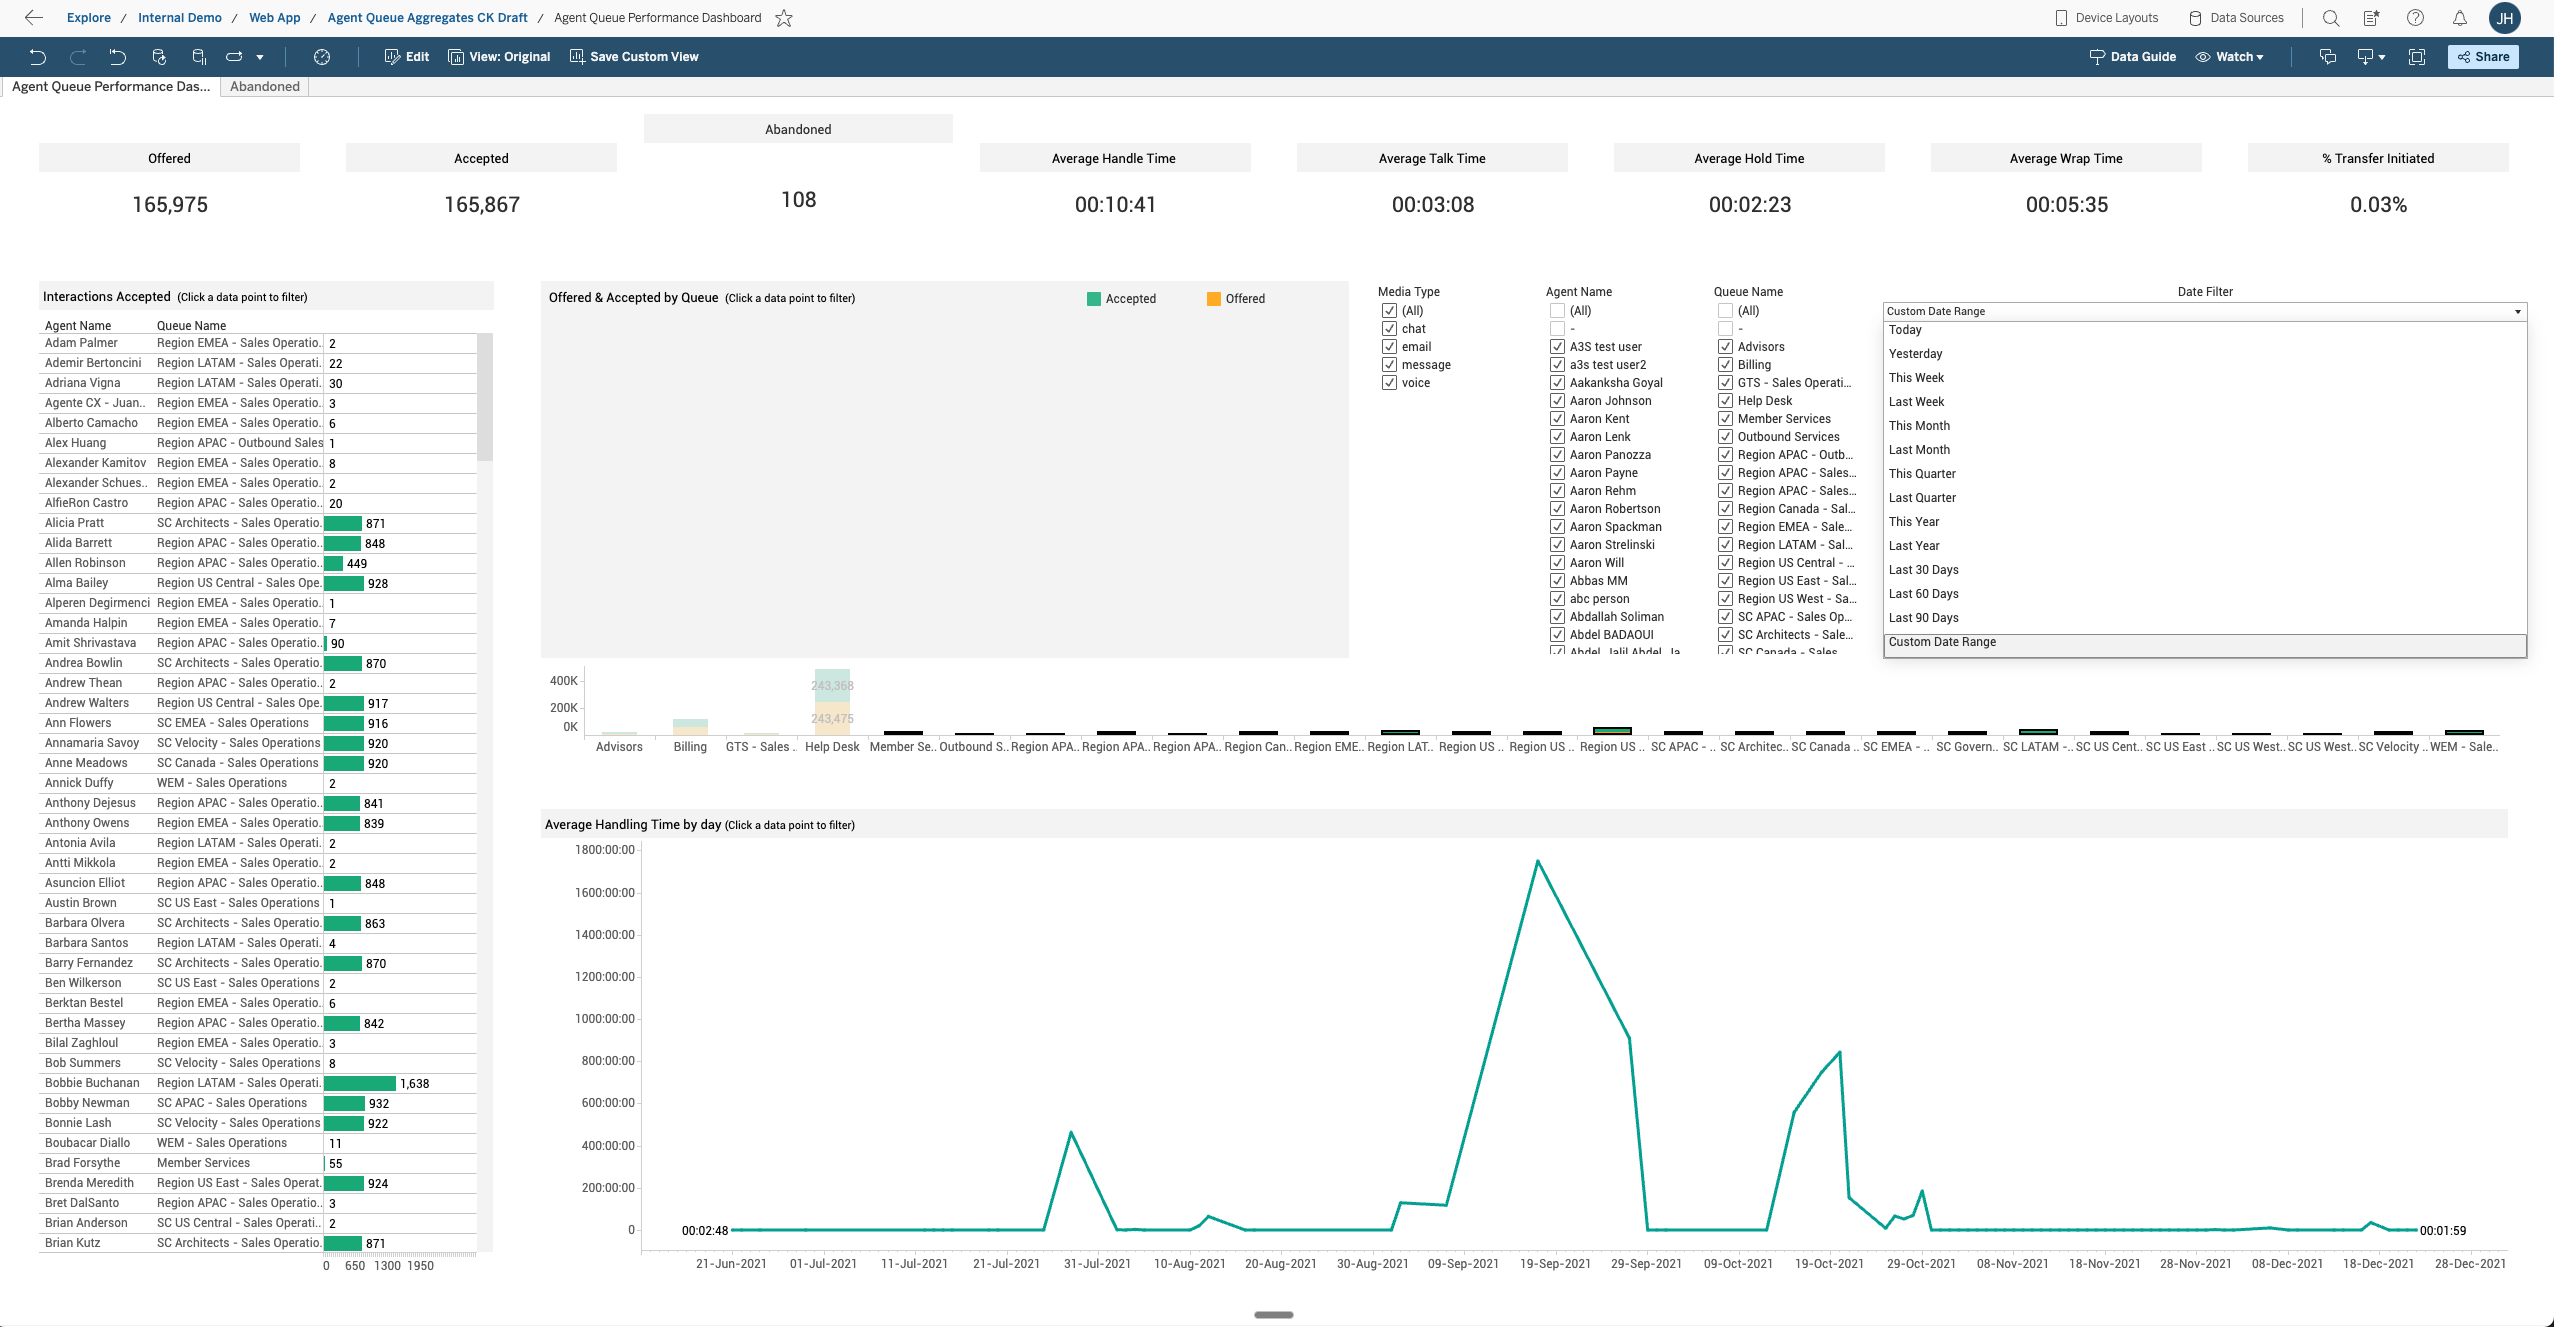Screen dimensions: 2554x1327
Task: Favorite the dashboard with the star icon
Action: (x=784, y=18)
